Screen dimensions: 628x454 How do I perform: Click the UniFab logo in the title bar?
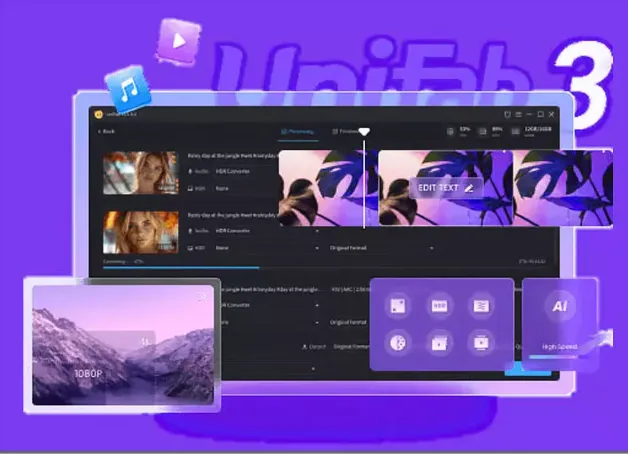click(99, 115)
